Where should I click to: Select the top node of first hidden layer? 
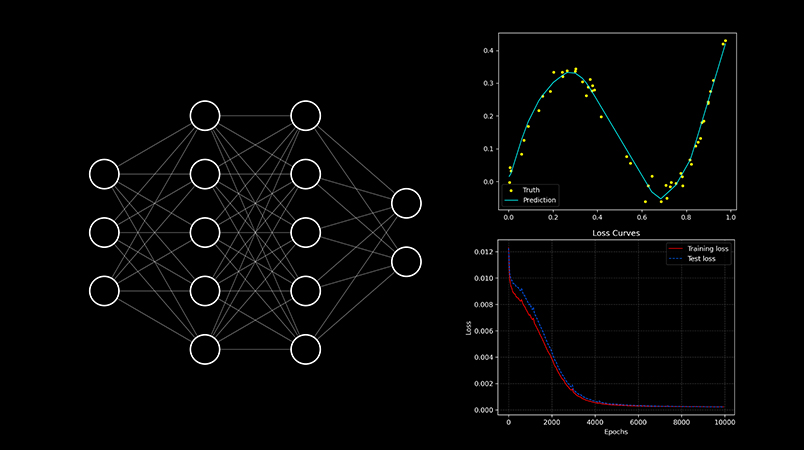205,115
